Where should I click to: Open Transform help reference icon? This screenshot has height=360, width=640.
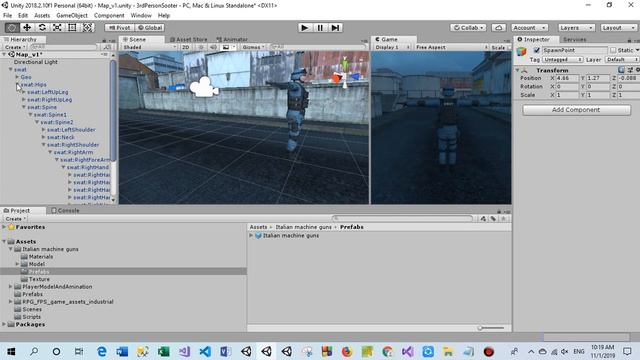tap(621, 70)
